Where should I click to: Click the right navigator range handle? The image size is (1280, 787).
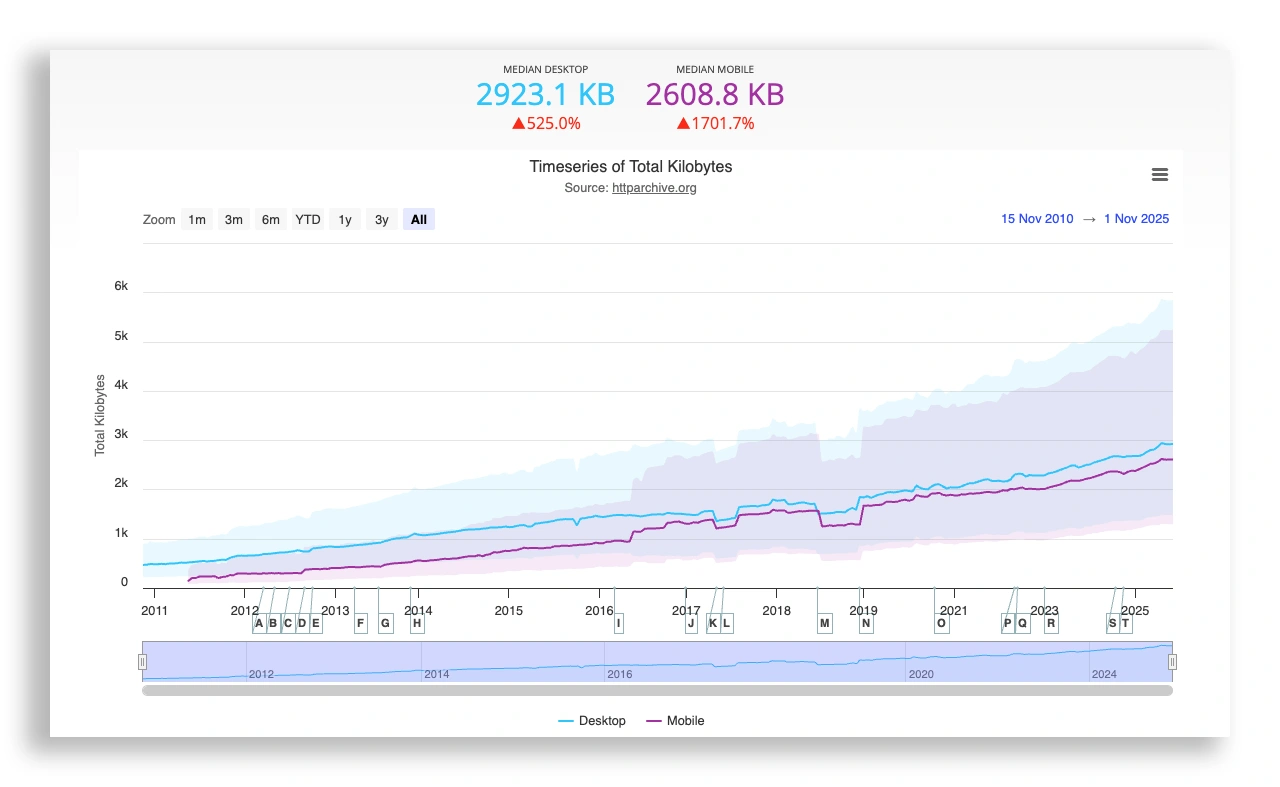point(1173,661)
